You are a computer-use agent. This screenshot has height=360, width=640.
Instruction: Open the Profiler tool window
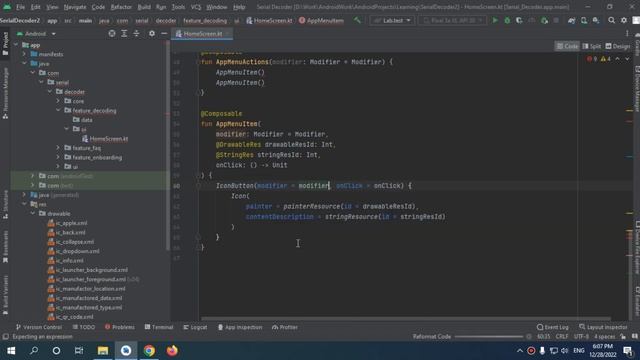pyautogui.click(x=284, y=327)
